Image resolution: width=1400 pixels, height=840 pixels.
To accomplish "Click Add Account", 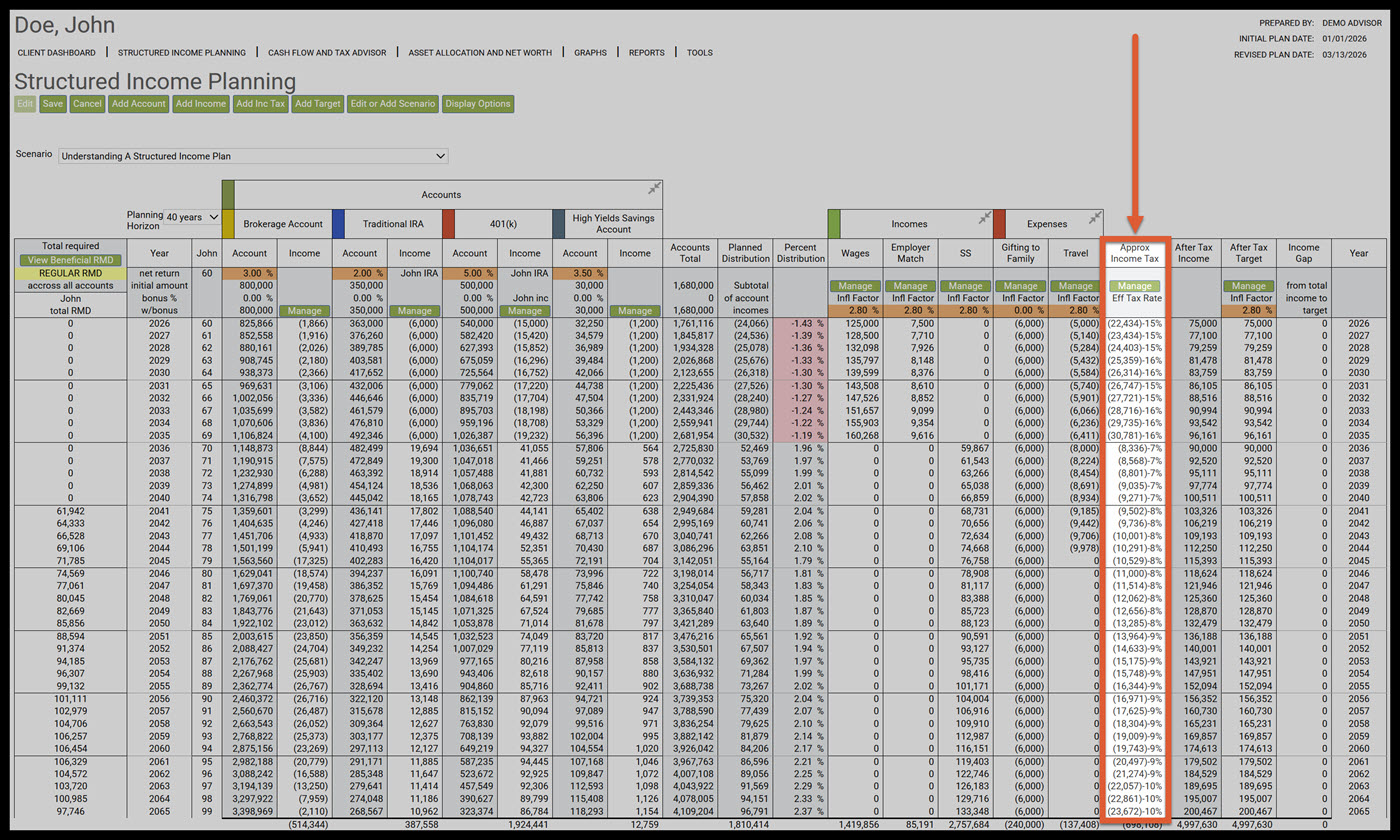I will 139,103.
